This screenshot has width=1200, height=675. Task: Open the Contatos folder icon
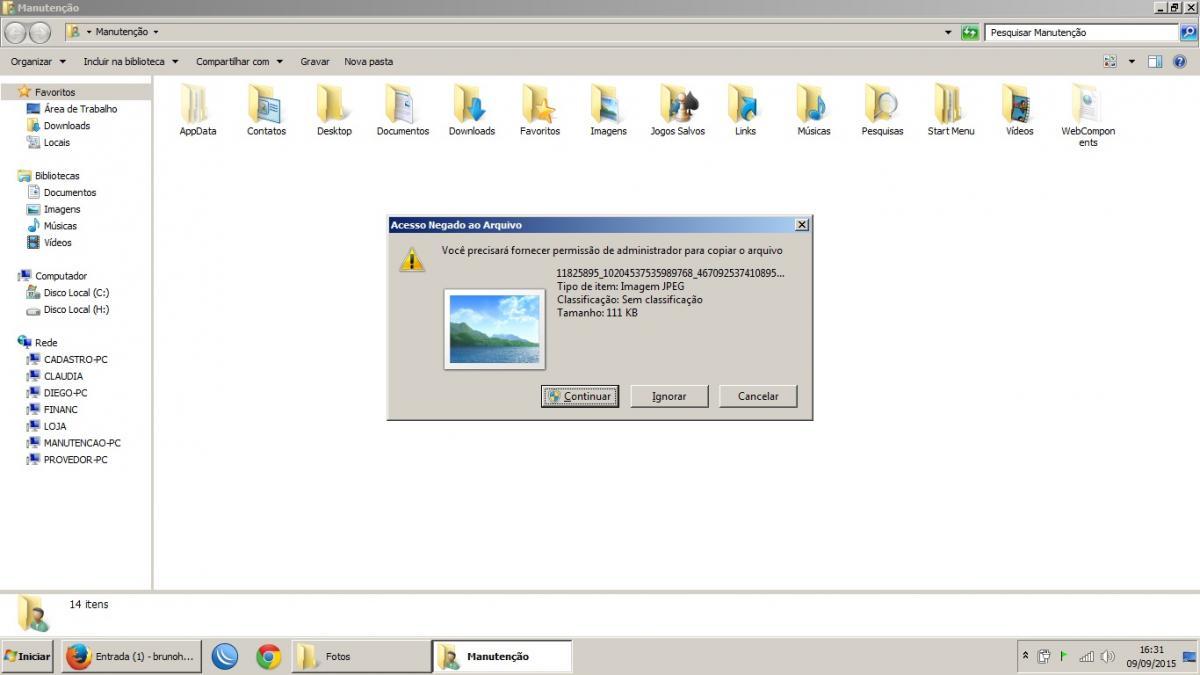pos(266,104)
